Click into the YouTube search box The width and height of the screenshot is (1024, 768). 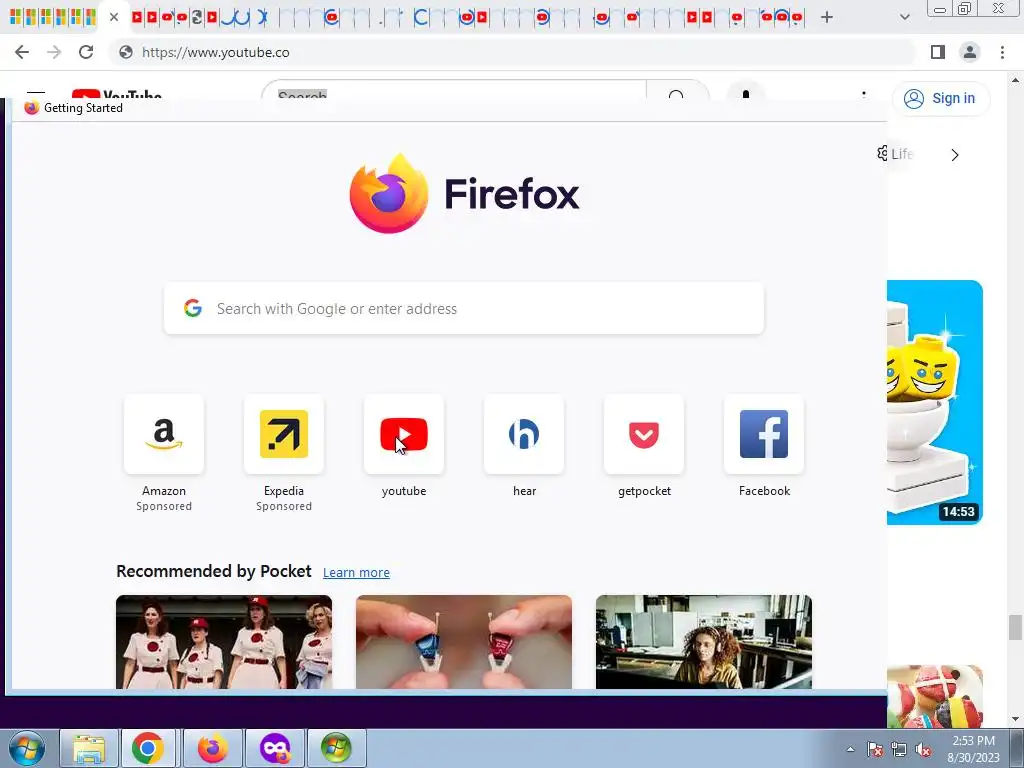[x=455, y=93]
